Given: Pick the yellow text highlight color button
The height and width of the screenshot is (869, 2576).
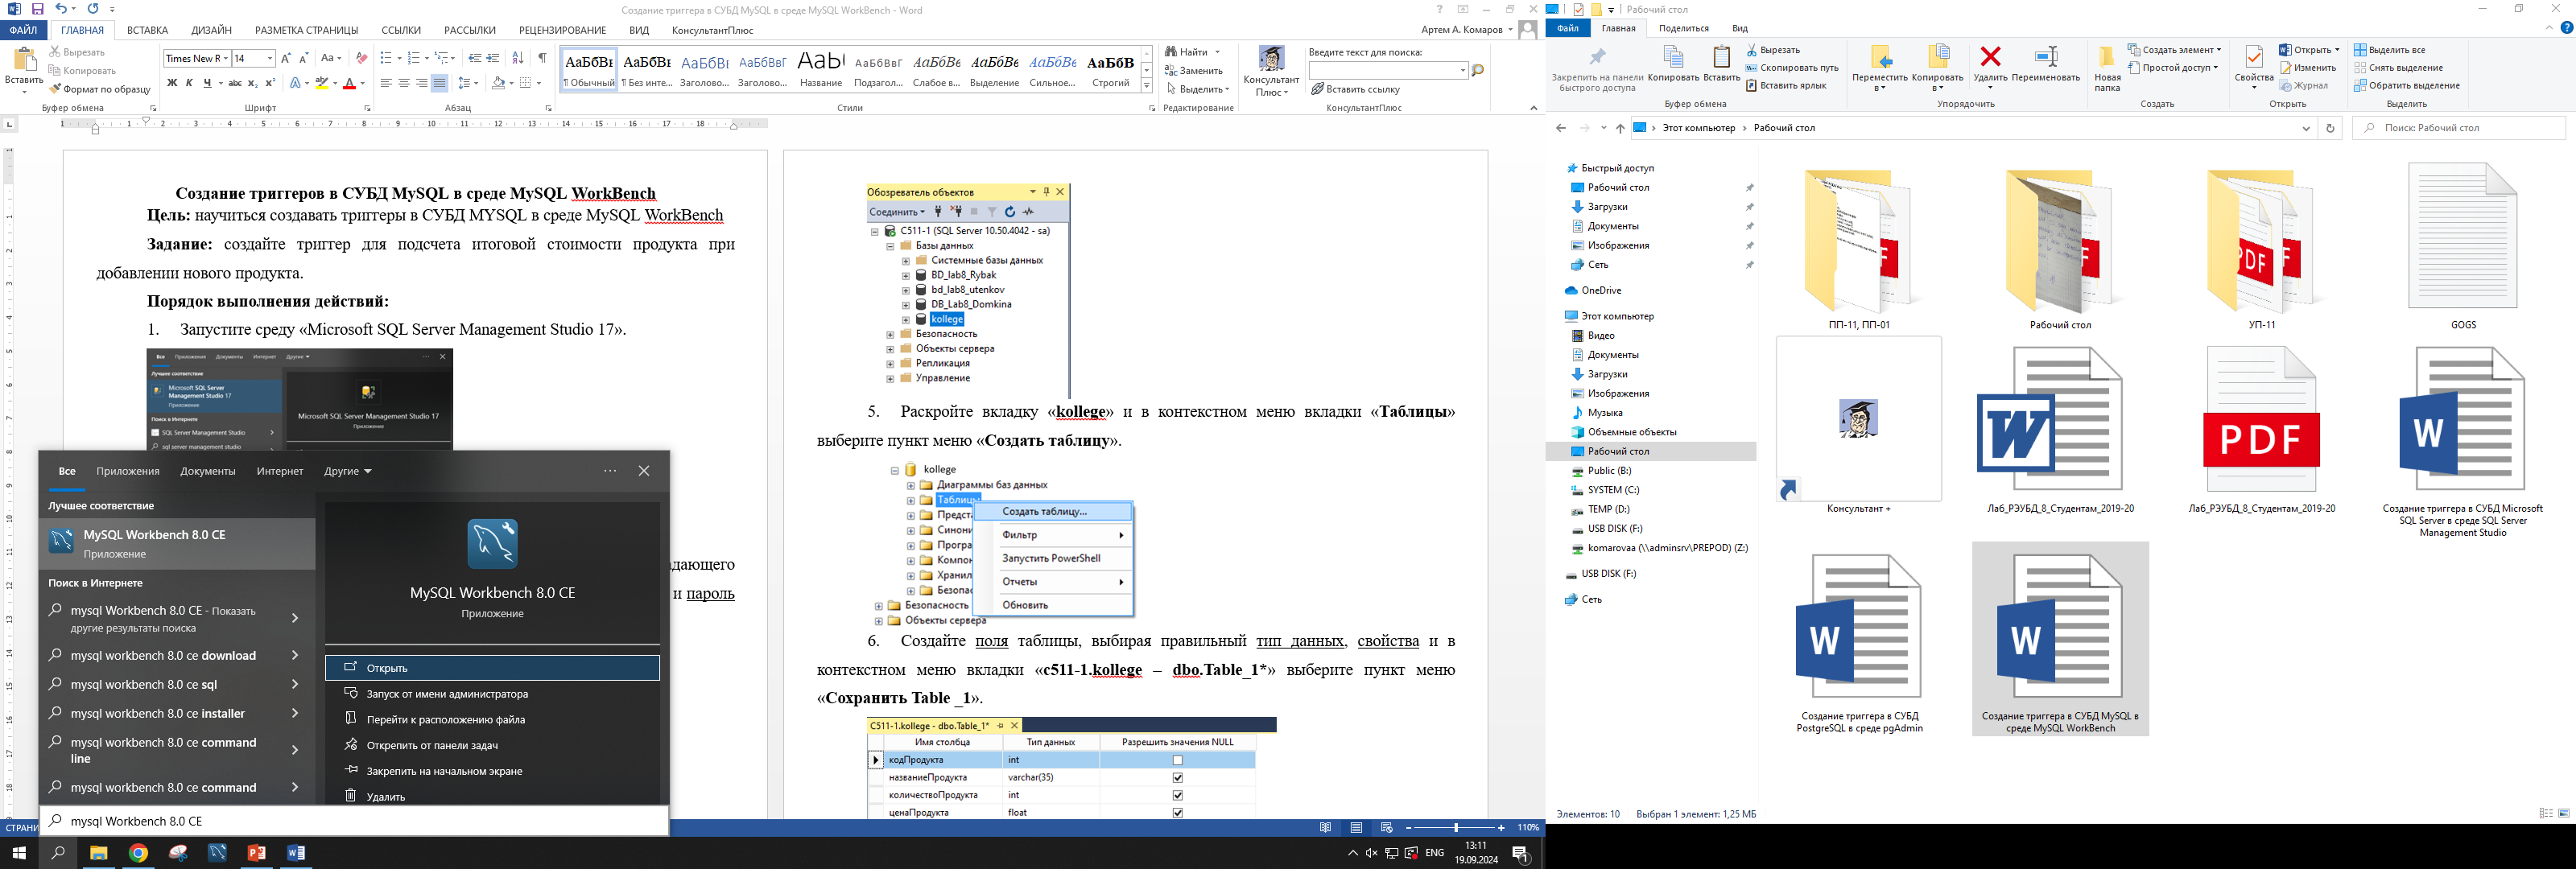Looking at the screenshot, I should (x=321, y=83).
